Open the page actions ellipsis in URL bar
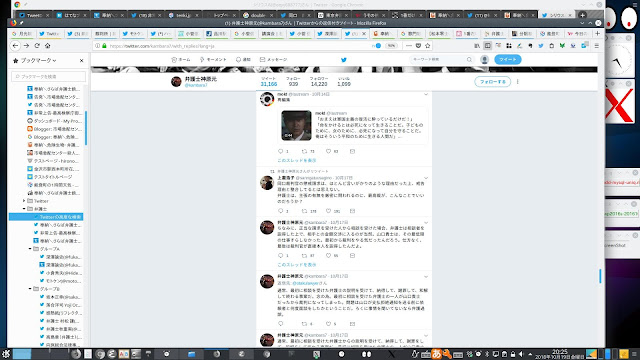 [409, 46]
